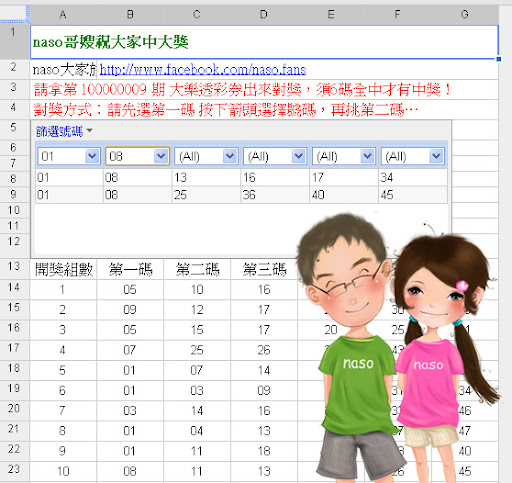The height and width of the screenshot is (483, 512).
Task: Open the fourth filter dropdown set to (All)
Action: click(x=275, y=156)
